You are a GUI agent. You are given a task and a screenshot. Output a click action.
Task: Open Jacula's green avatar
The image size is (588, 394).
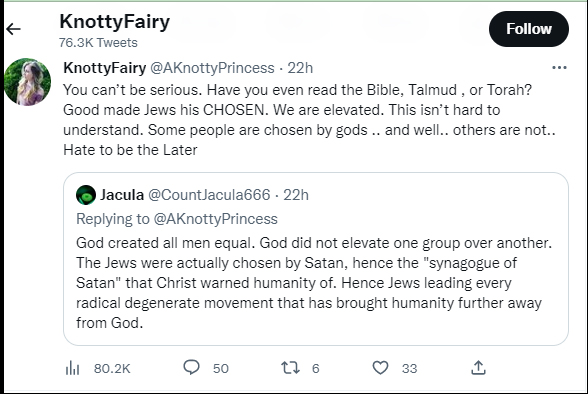[x=86, y=195]
